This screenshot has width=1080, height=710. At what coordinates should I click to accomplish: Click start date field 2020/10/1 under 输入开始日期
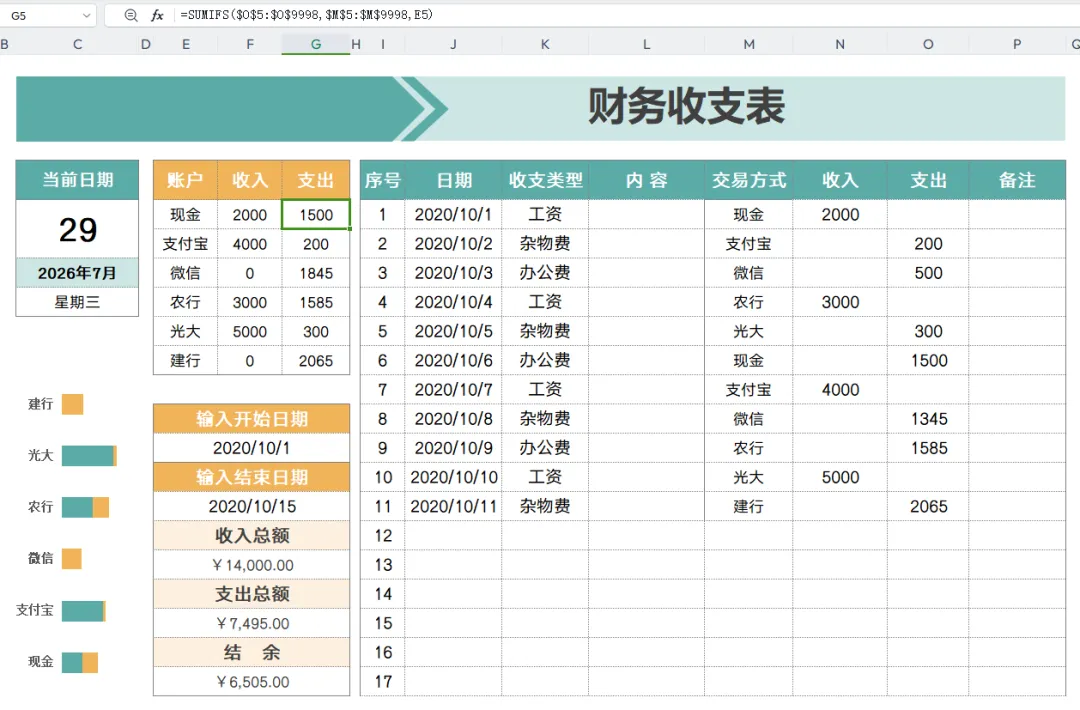(x=251, y=448)
